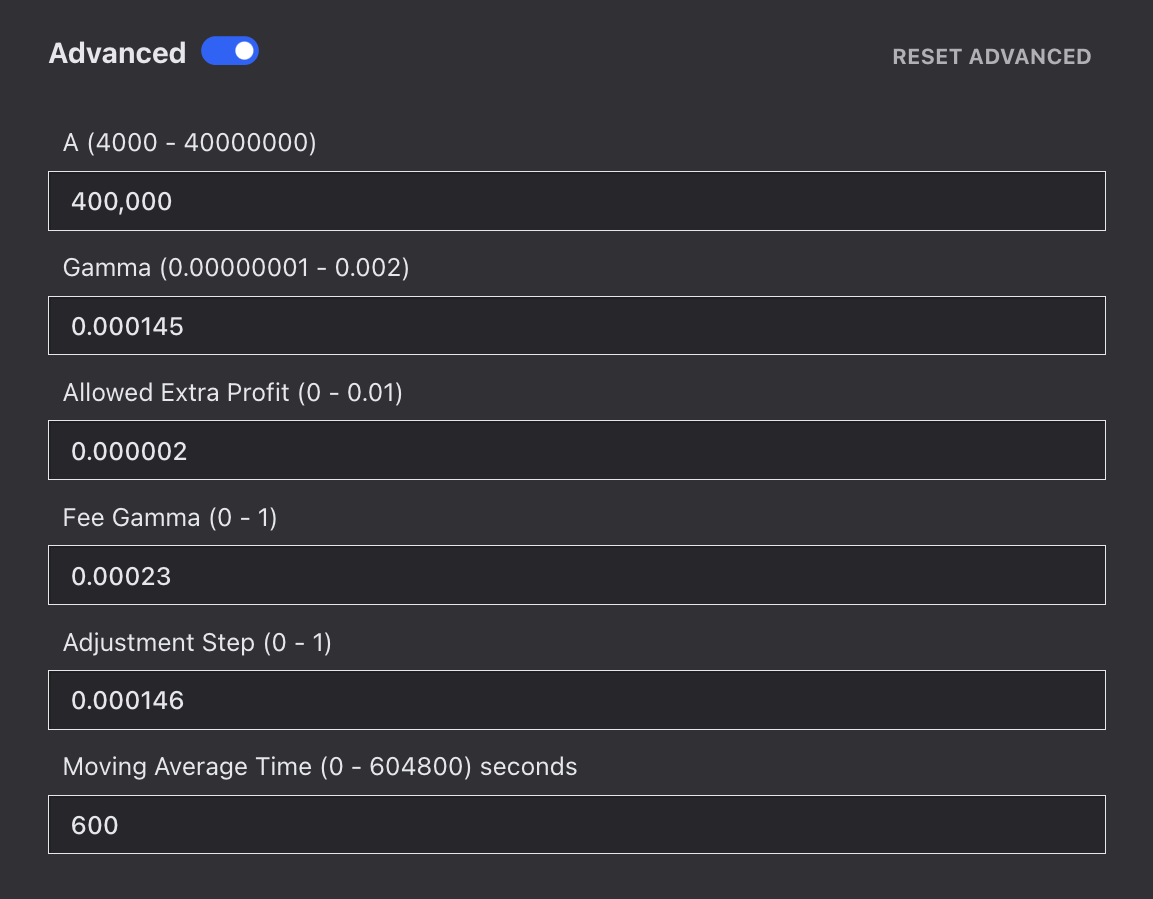Click the RESET ADVANCED button
This screenshot has width=1153, height=899.
pos(991,57)
